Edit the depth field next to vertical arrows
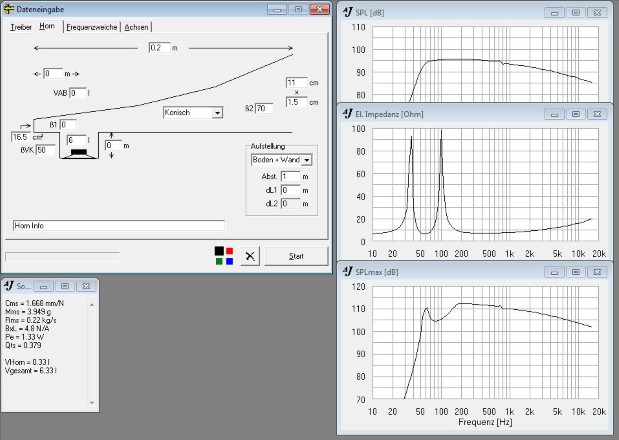 tap(113, 145)
